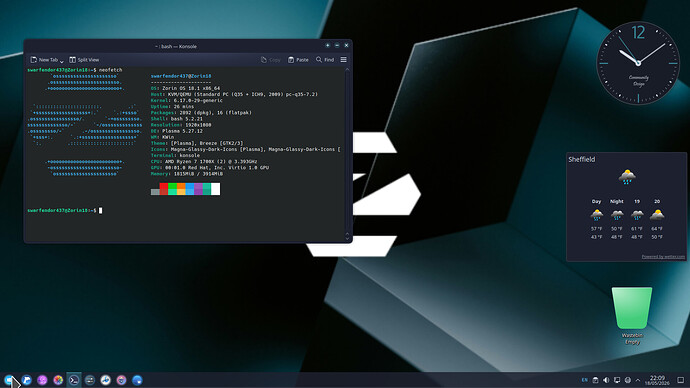Click the 'Shell: bash 5.2.21' line
The image size is (690, 388).
[176, 119]
